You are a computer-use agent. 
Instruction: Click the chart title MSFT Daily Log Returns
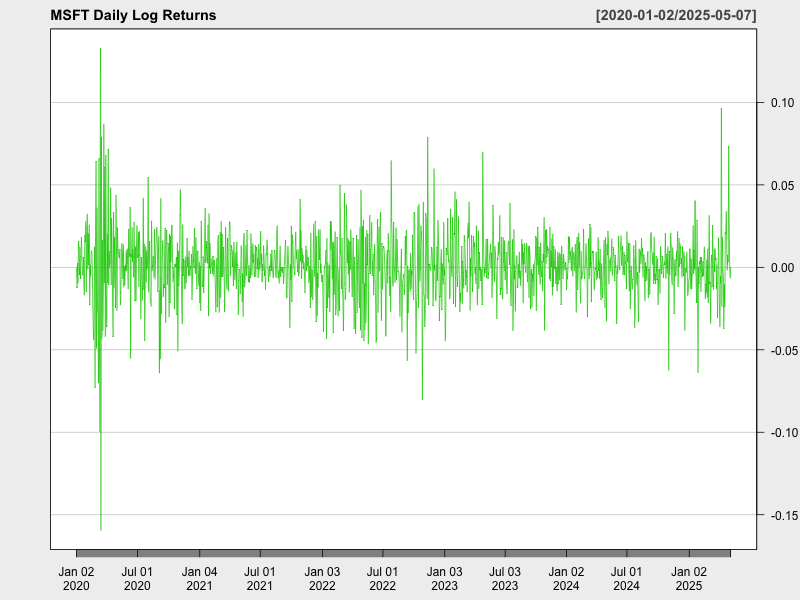coord(133,15)
